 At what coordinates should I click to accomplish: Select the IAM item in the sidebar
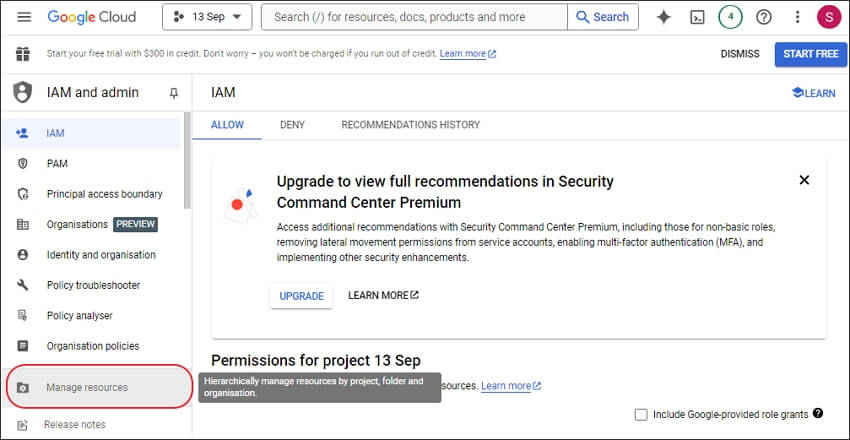[x=91, y=133]
